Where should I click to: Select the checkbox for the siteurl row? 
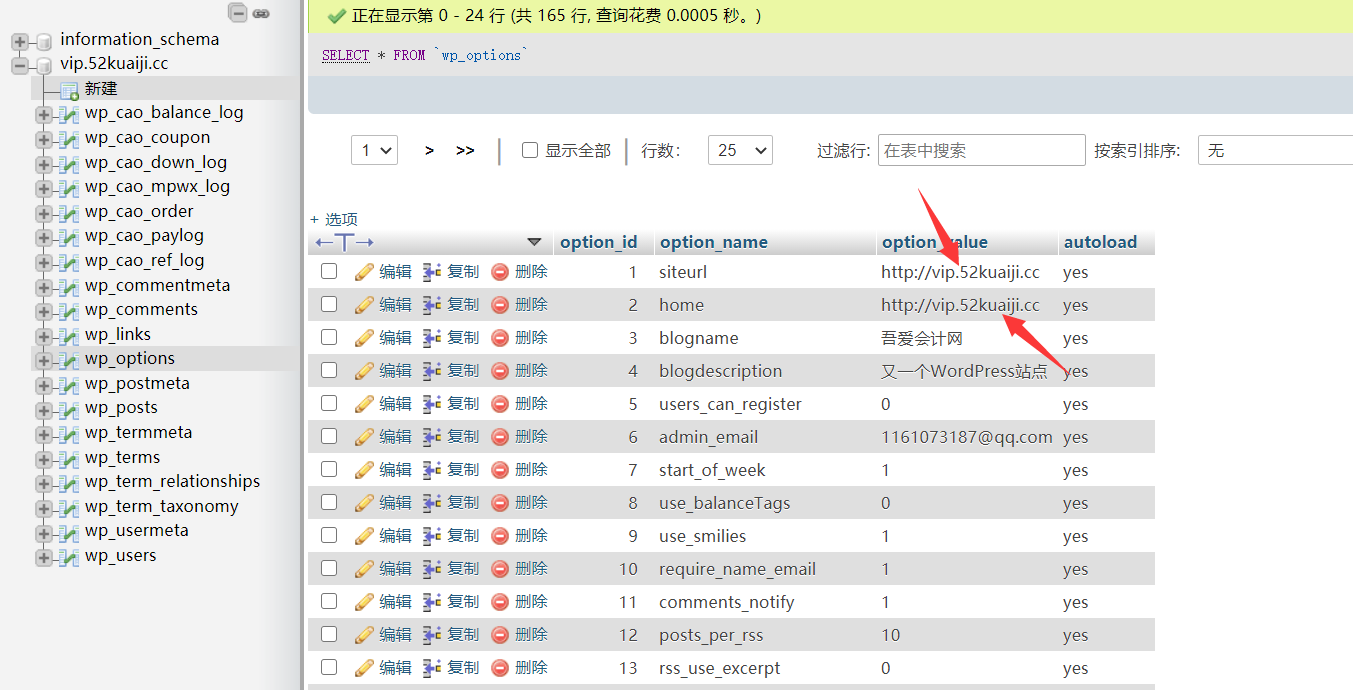click(x=329, y=272)
